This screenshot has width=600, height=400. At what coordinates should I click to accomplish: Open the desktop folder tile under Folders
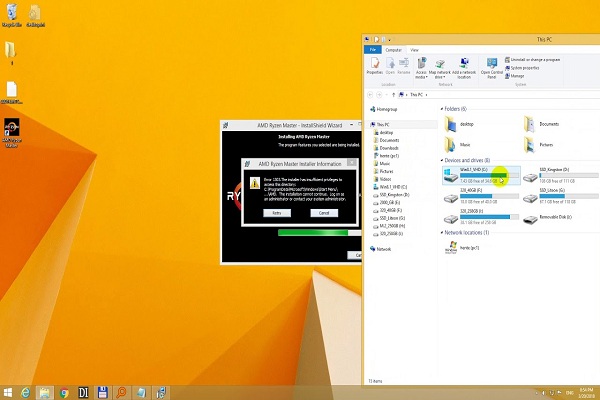click(x=459, y=124)
